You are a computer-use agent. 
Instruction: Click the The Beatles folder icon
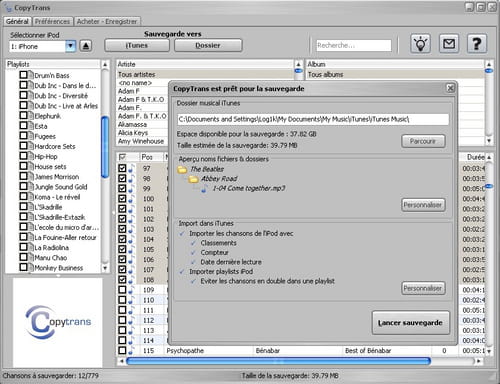(x=182, y=170)
